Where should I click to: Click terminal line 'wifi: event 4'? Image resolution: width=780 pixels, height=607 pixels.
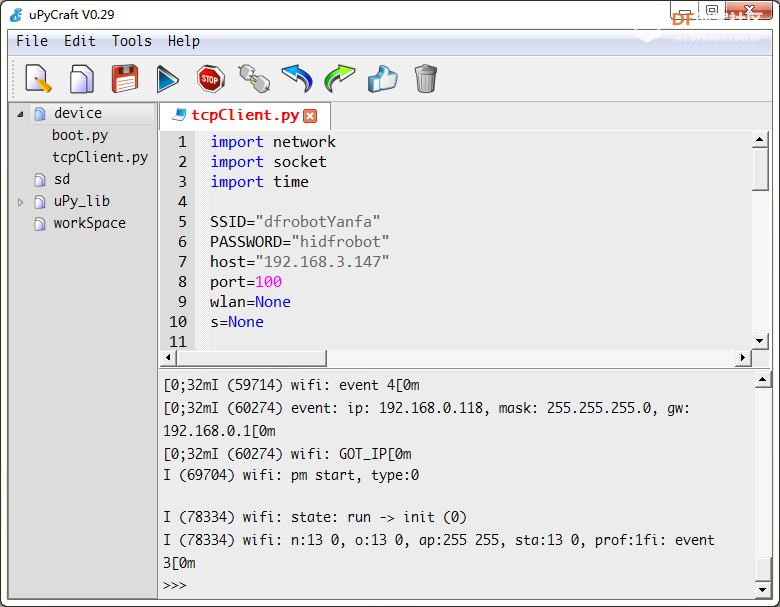[291, 385]
